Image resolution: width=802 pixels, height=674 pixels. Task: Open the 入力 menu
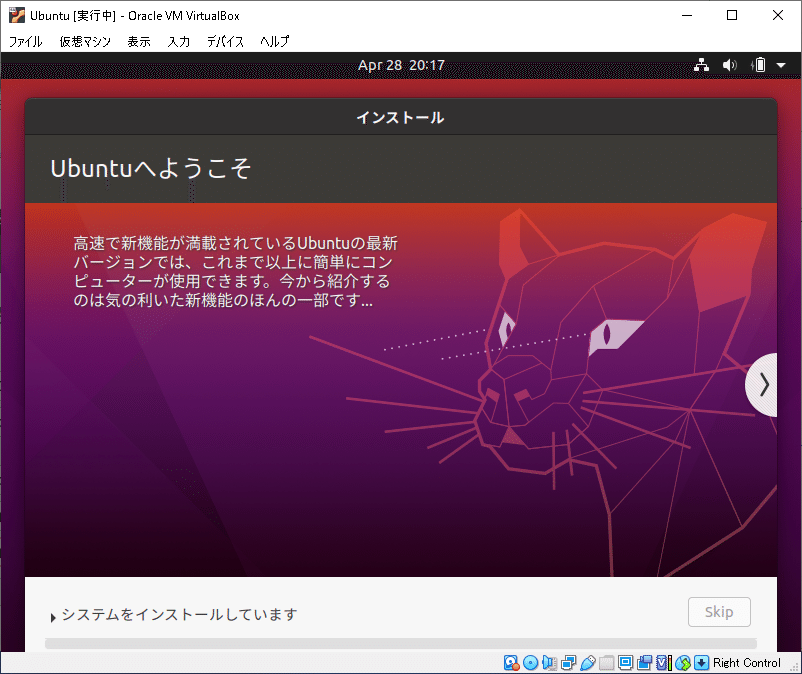tap(179, 41)
